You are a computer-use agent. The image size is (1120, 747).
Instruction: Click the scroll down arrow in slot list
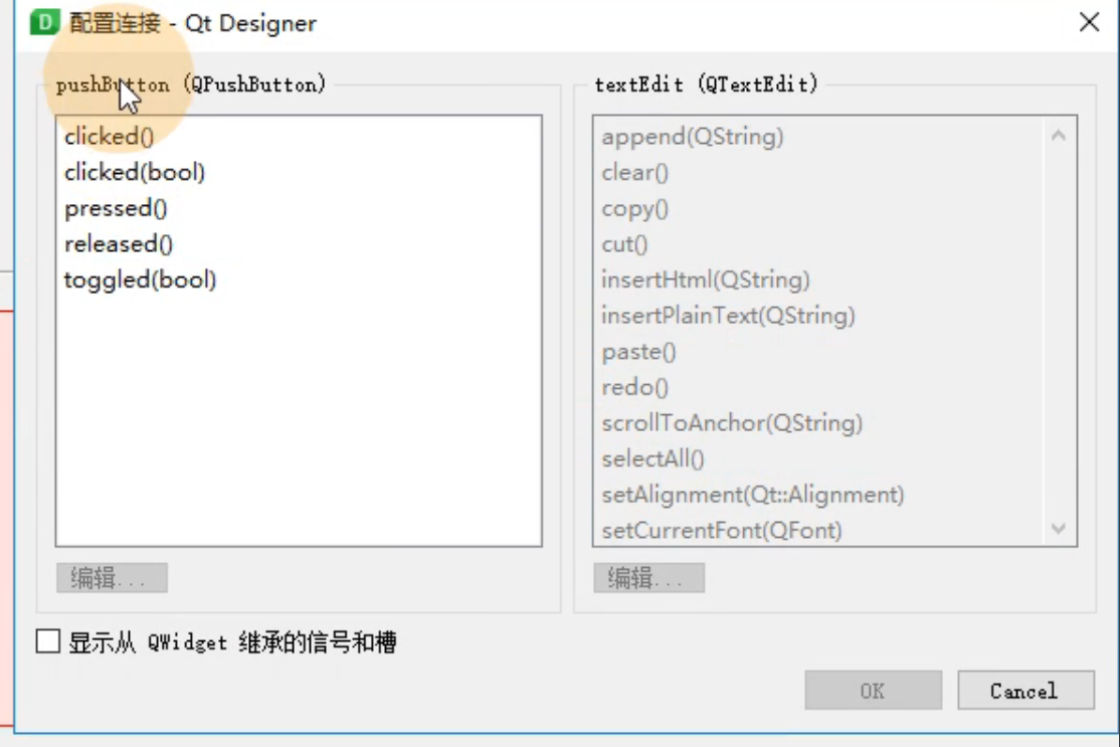[1059, 528]
